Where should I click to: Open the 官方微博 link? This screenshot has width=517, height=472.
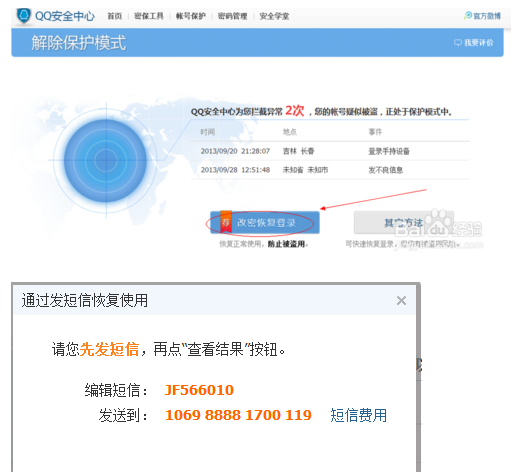click(x=487, y=16)
